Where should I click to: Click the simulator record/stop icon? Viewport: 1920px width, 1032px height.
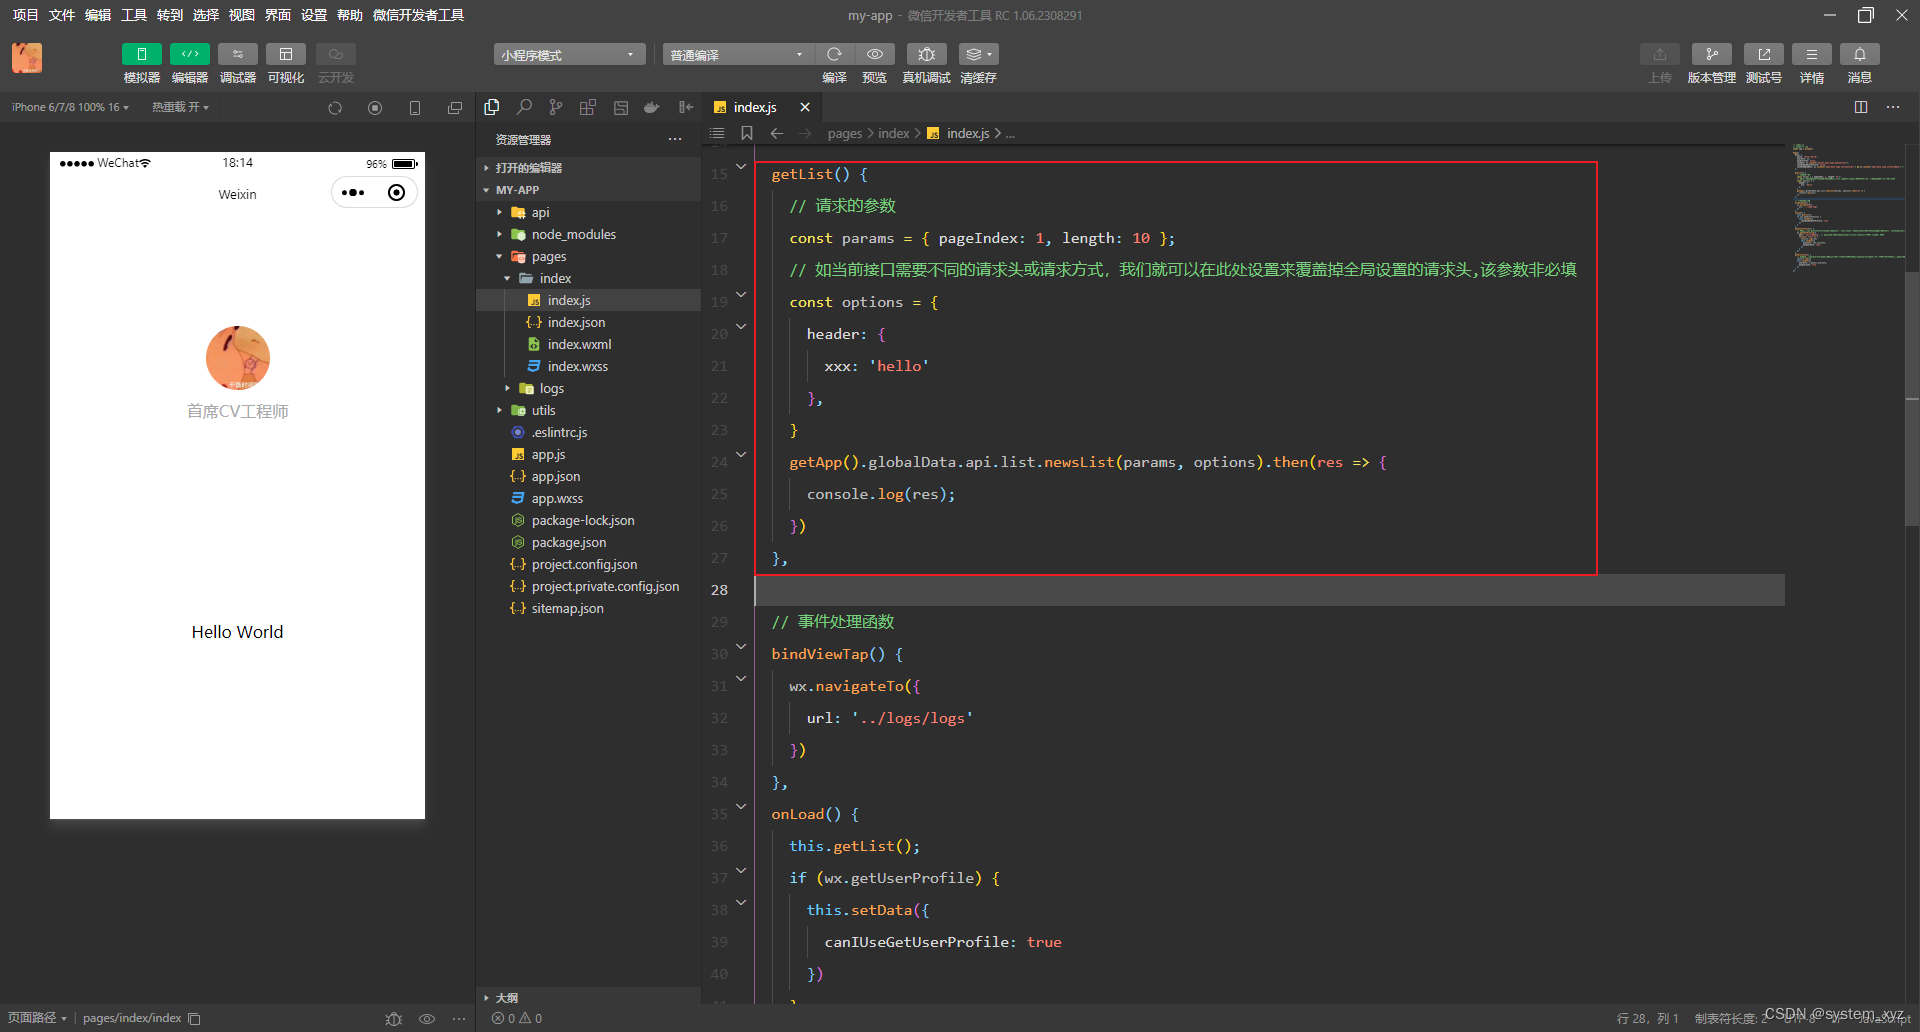coord(375,108)
